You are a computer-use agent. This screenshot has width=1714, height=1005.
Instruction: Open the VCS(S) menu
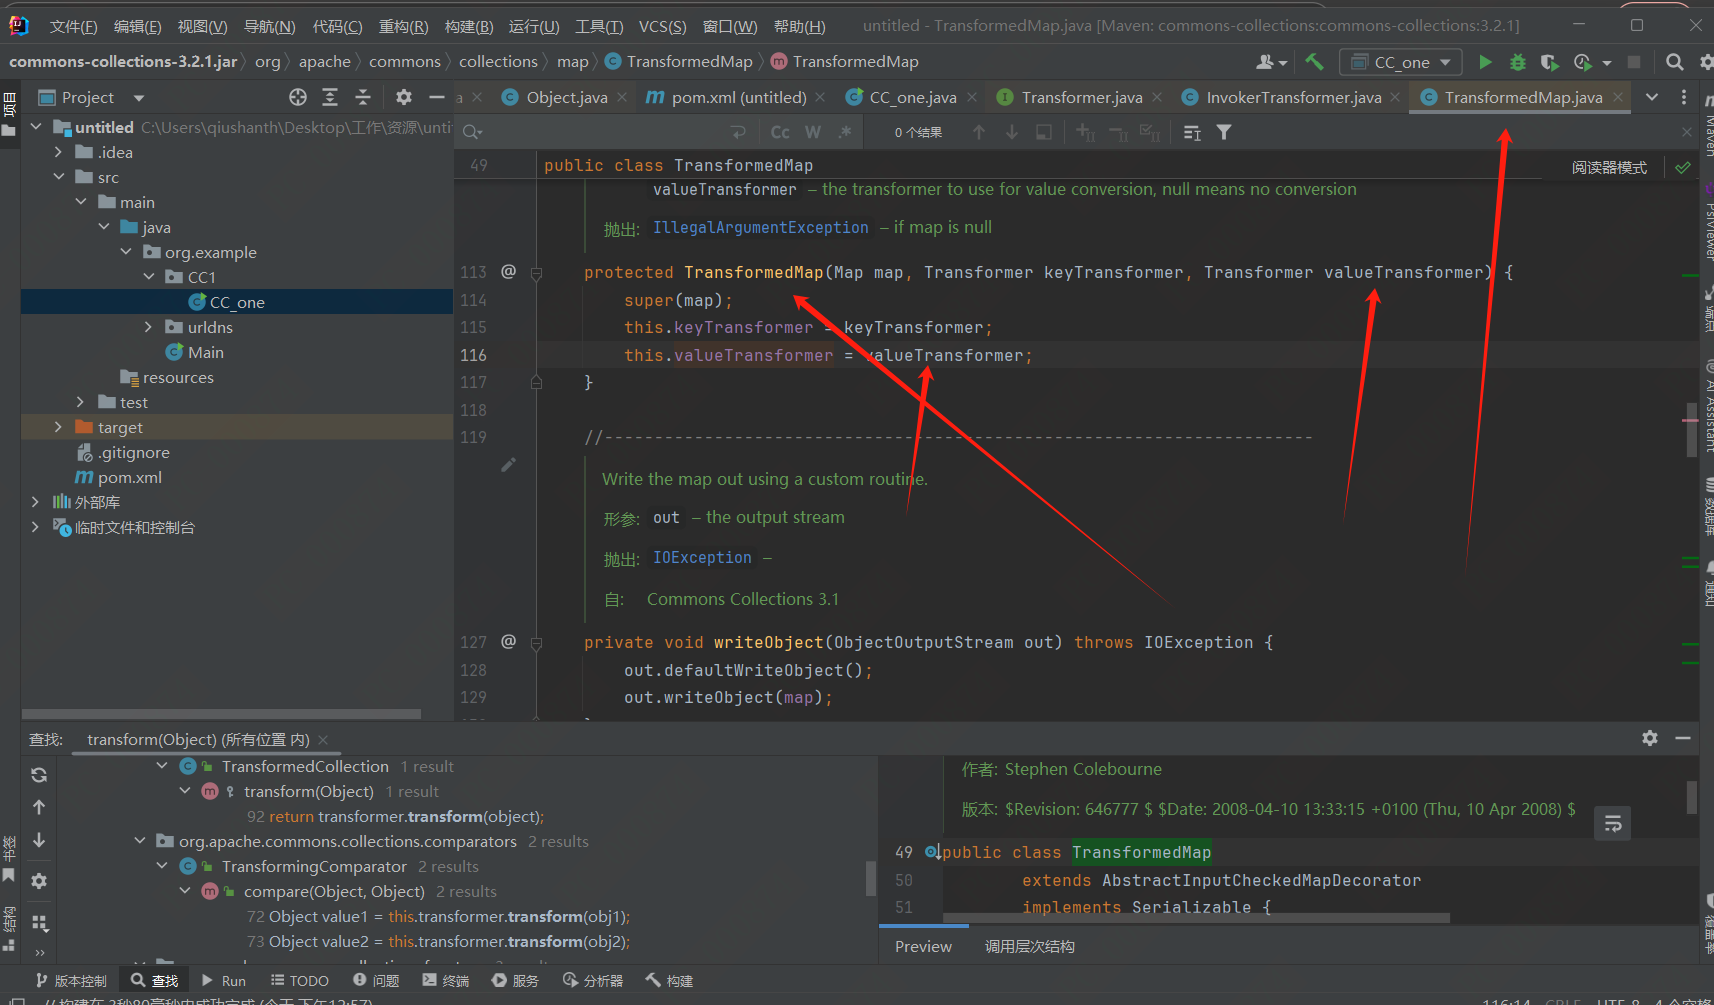tap(662, 26)
